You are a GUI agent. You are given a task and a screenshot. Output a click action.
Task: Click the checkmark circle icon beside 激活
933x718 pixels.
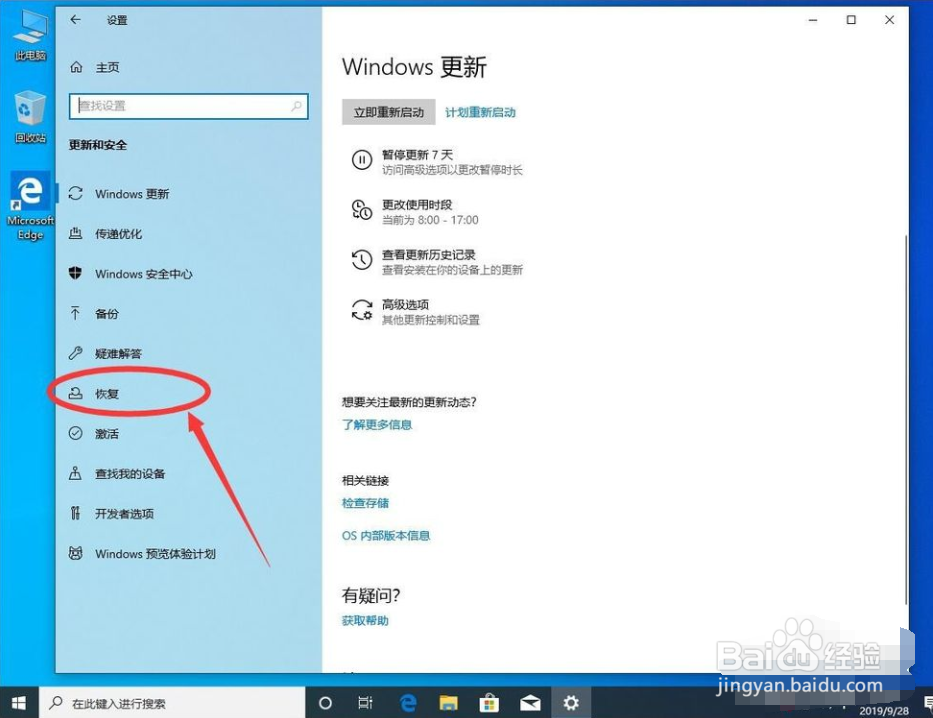pyautogui.click(x=76, y=433)
